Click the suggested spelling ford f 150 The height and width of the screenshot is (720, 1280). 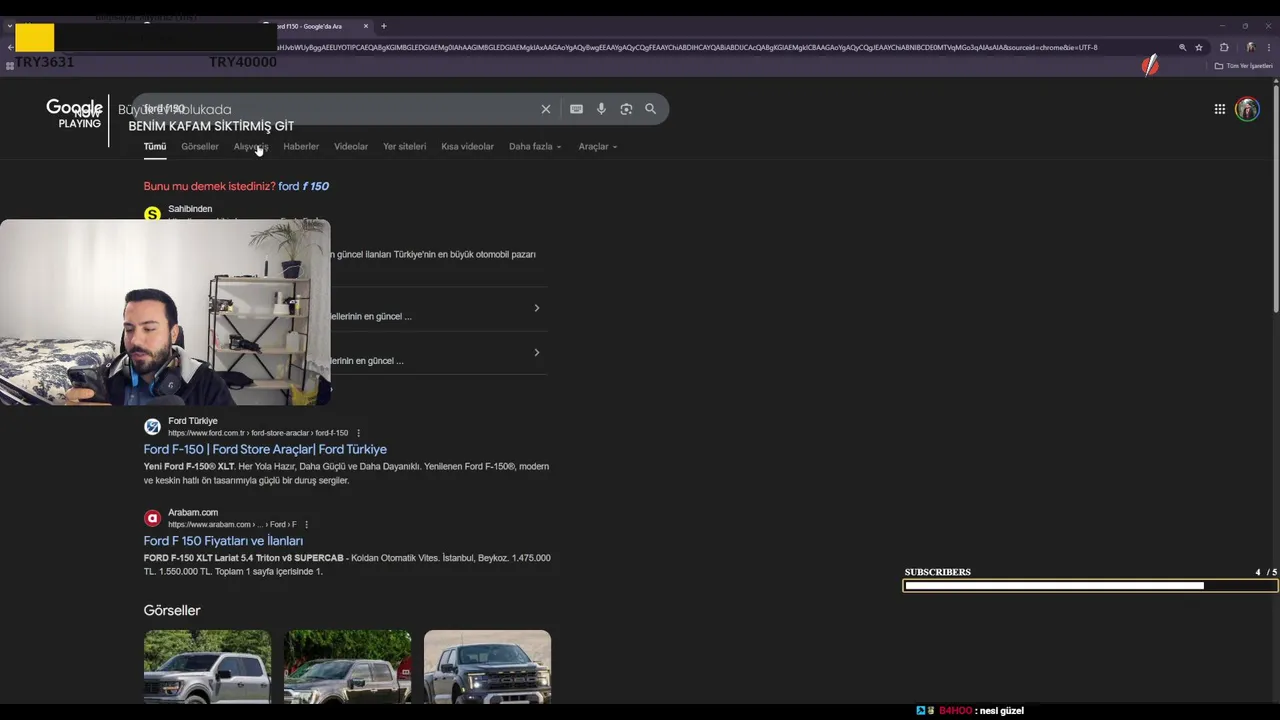coord(303,186)
